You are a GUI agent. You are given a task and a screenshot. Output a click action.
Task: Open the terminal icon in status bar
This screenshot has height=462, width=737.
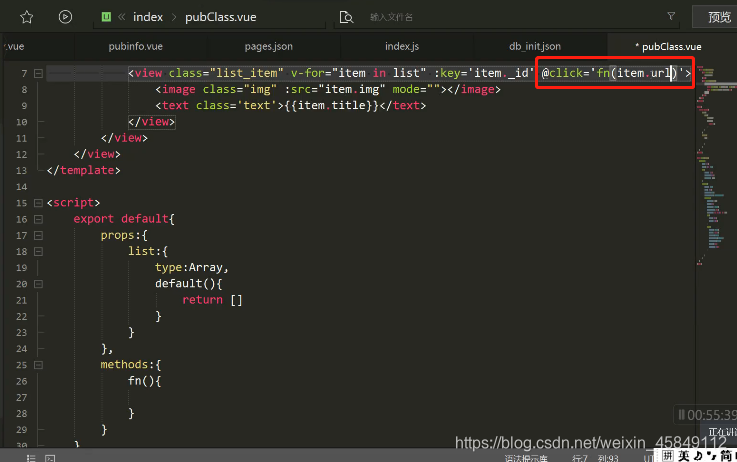pyautogui.click(x=50, y=458)
